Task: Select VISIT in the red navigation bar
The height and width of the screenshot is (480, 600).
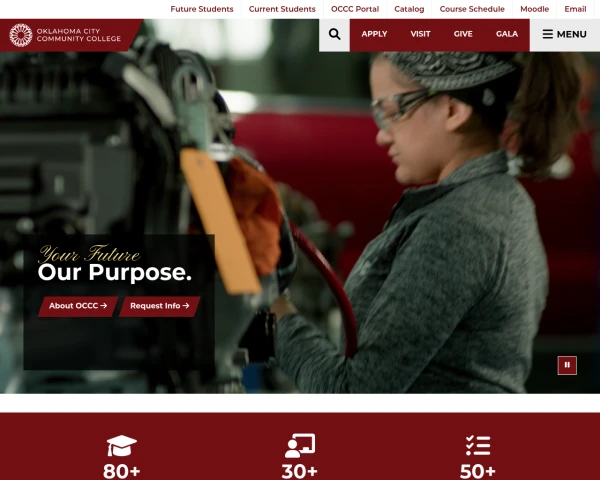Action: (x=421, y=34)
